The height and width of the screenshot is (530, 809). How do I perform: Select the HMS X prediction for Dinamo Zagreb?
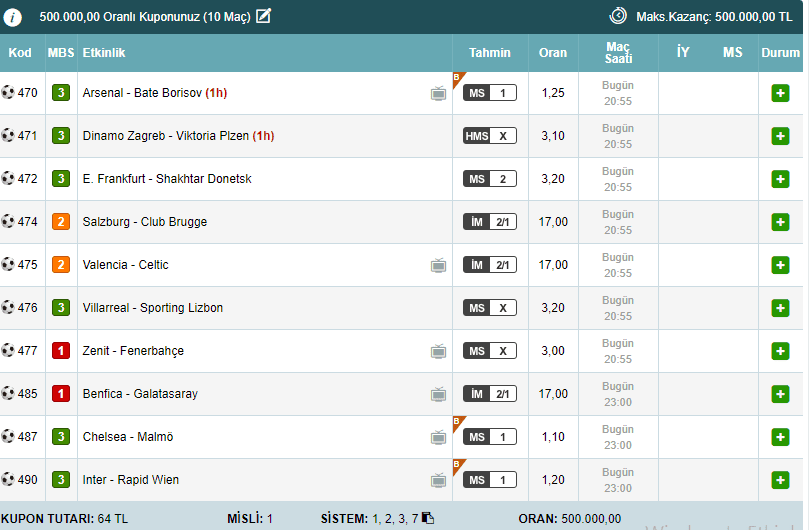[490, 136]
